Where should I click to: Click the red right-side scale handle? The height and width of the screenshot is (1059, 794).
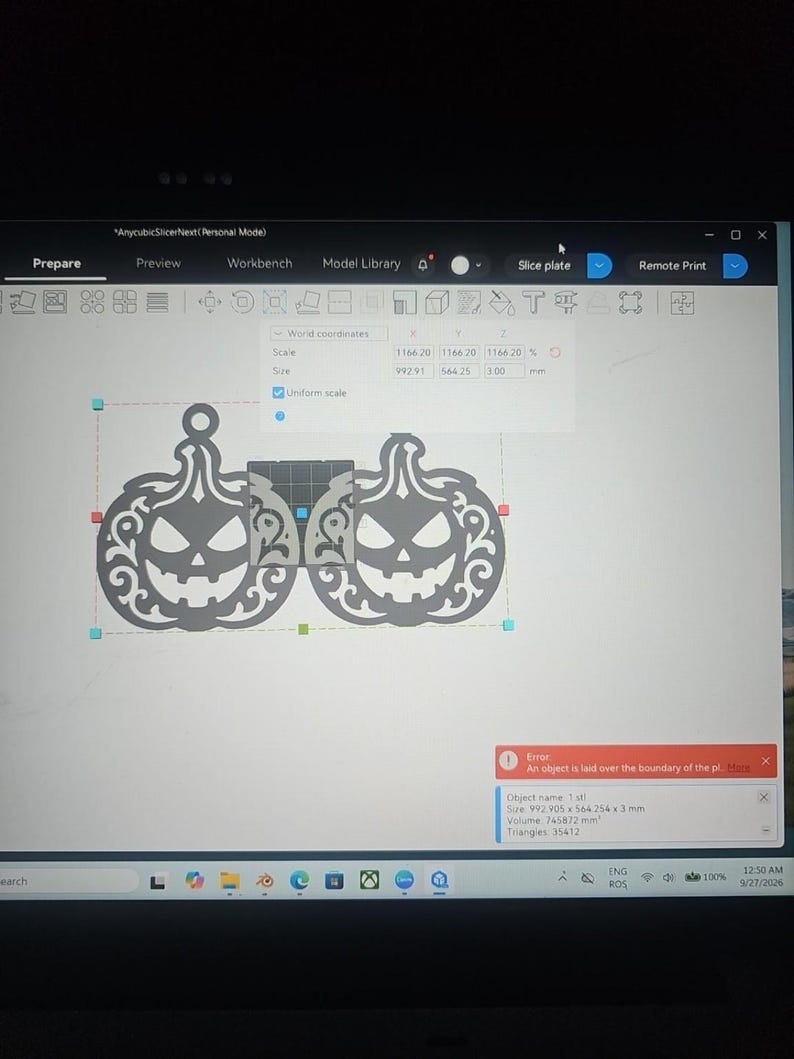click(504, 510)
